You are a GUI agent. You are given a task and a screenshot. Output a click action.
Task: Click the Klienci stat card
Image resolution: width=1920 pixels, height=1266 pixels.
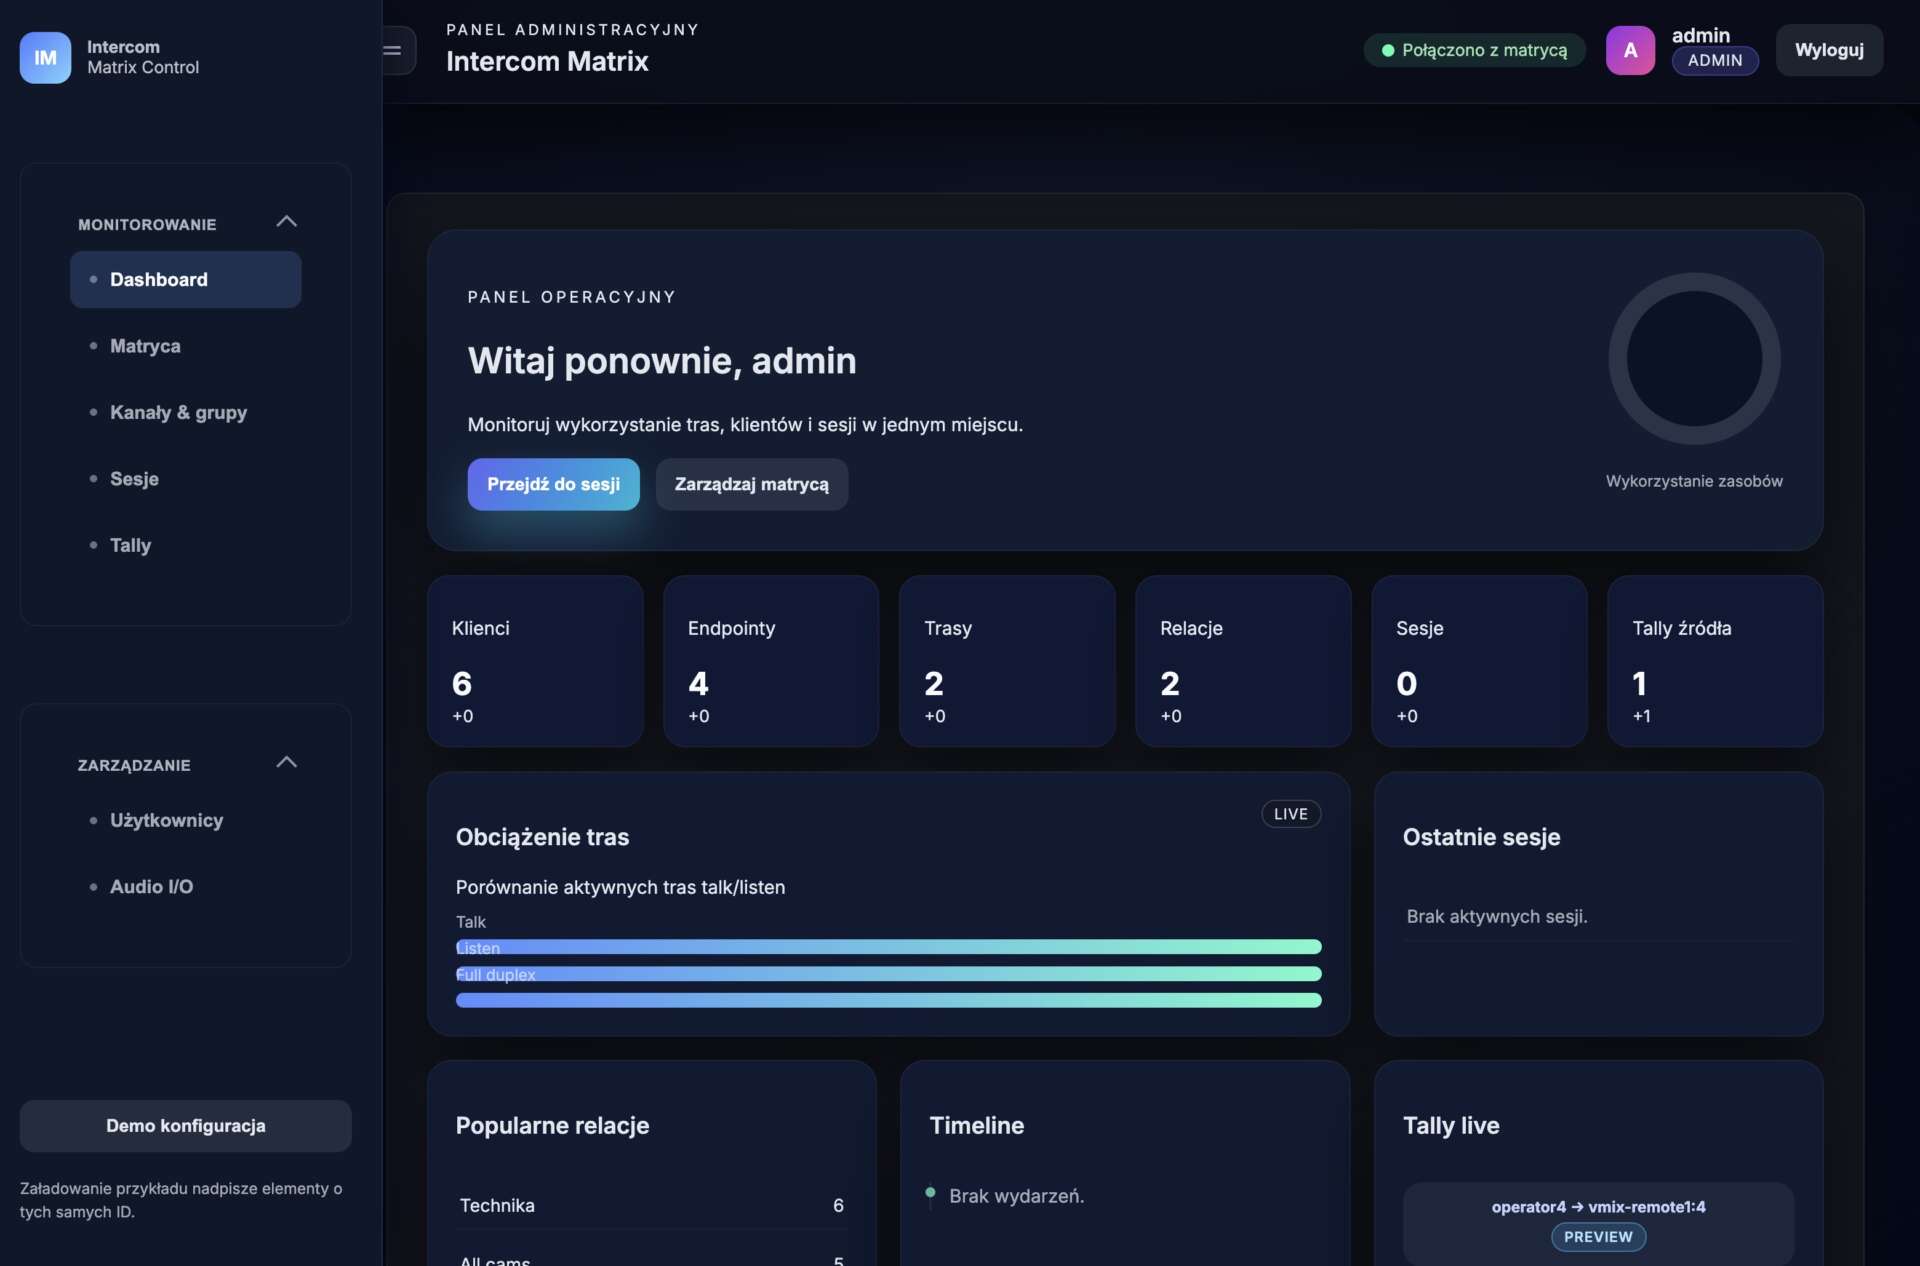535,661
